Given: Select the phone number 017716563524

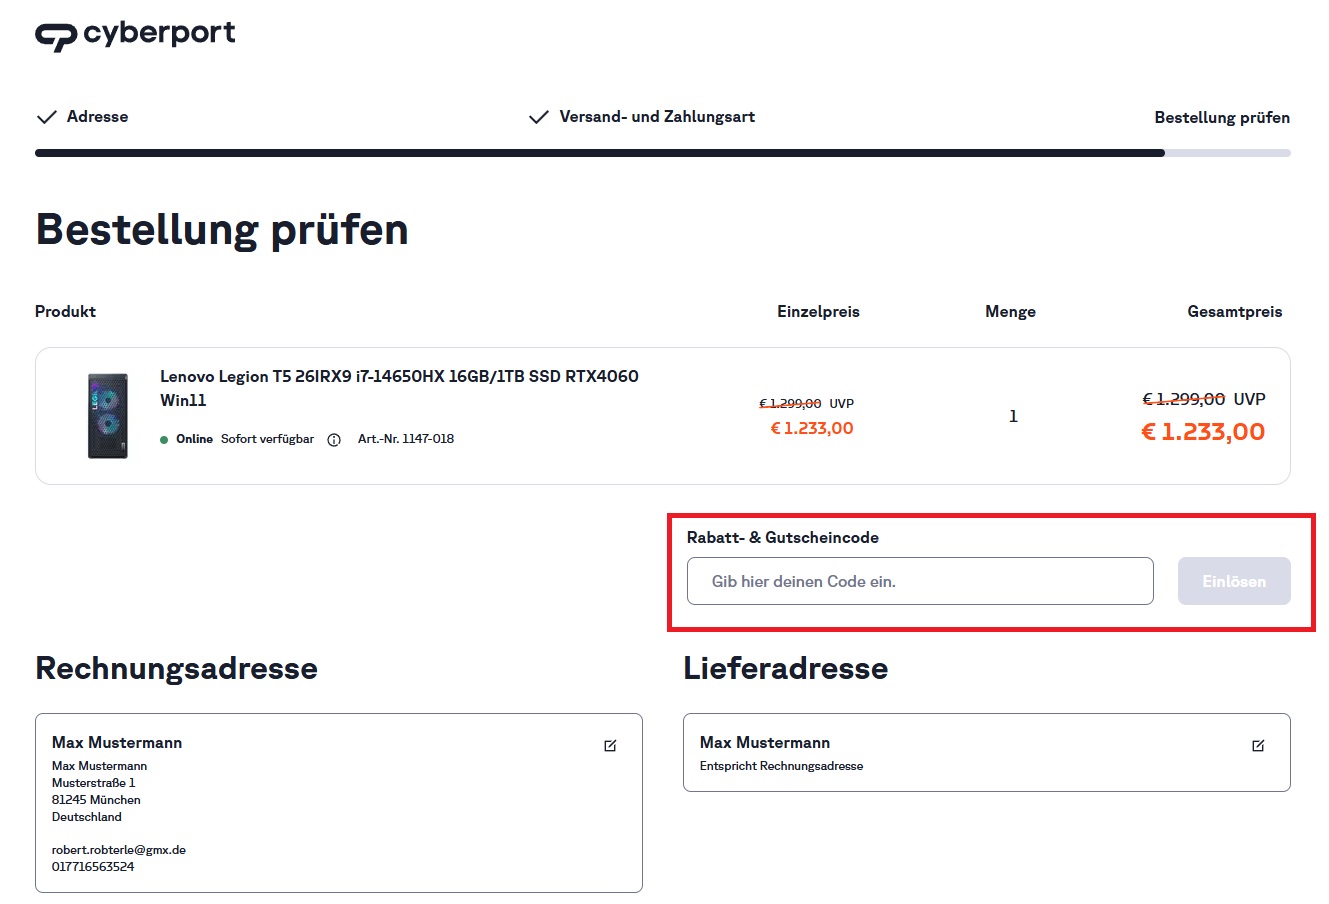Looking at the screenshot, I should [x=93, y=867].
